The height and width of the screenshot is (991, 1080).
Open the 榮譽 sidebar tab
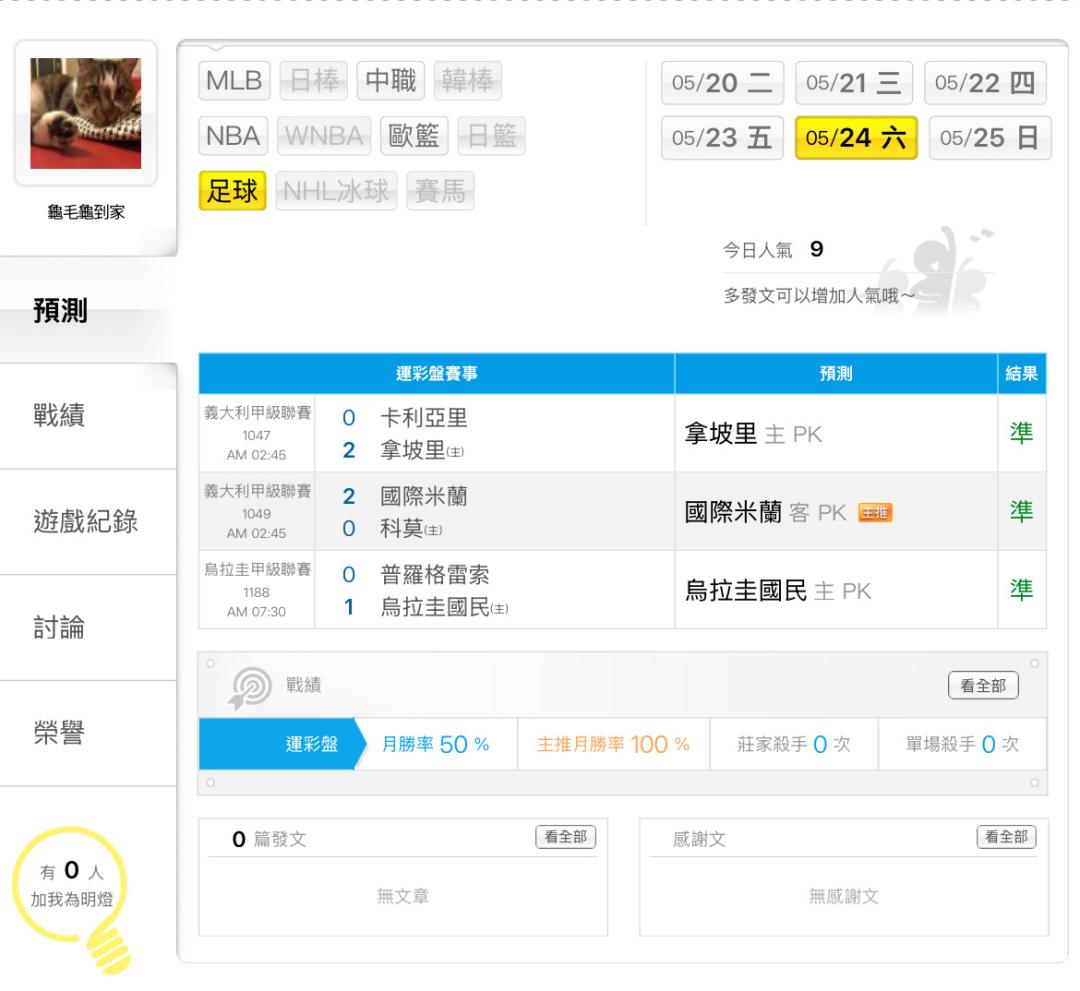click(x=87, y=733)
